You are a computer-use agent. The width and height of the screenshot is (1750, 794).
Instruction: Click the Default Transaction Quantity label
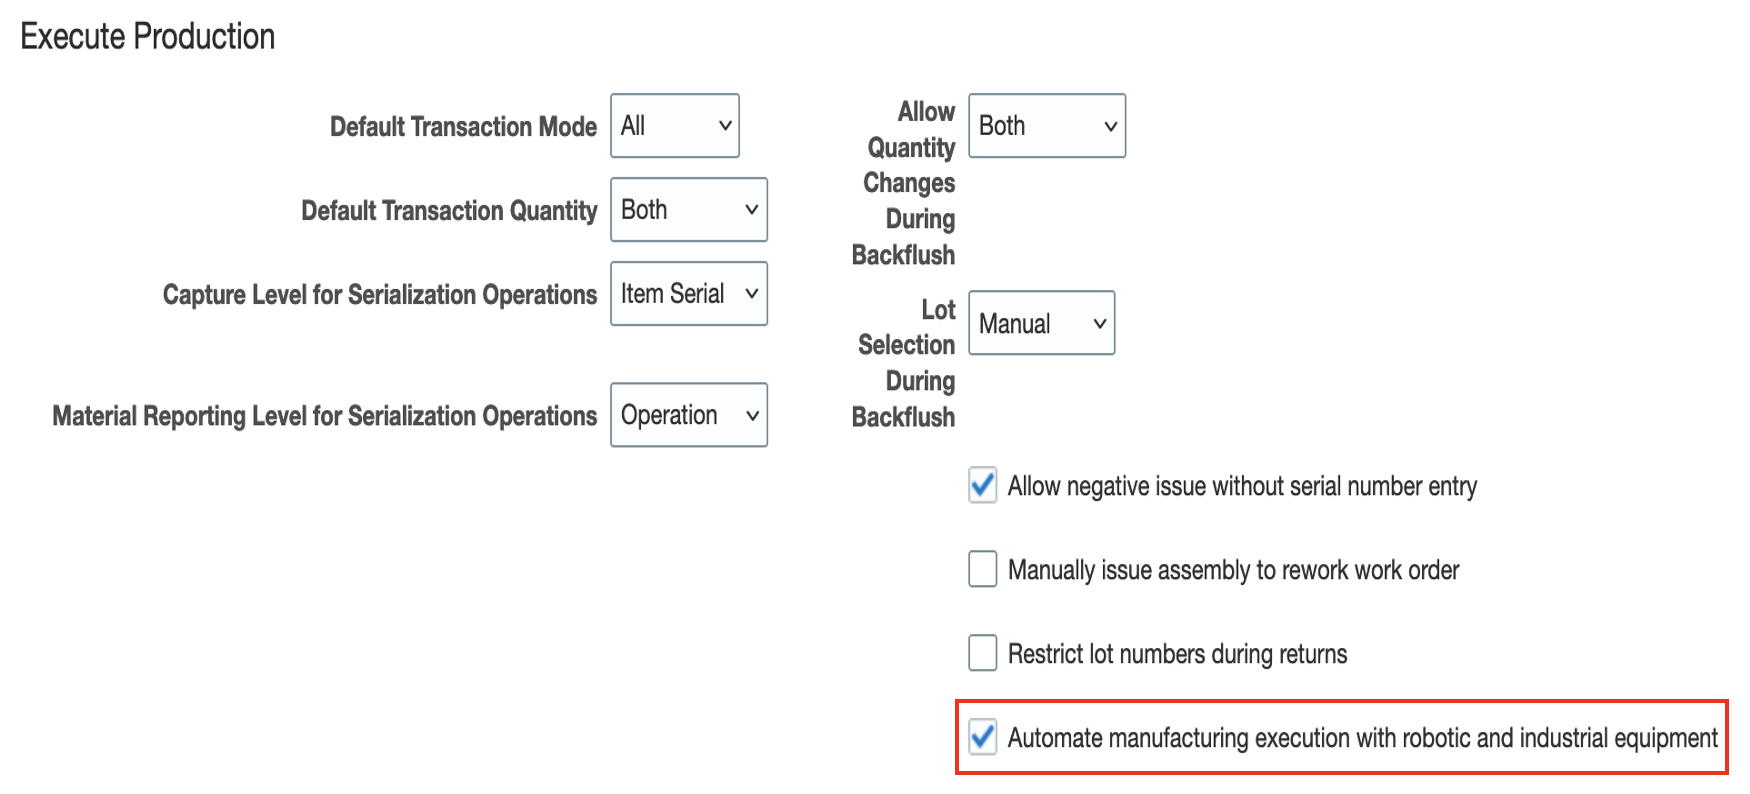[449, 211]
